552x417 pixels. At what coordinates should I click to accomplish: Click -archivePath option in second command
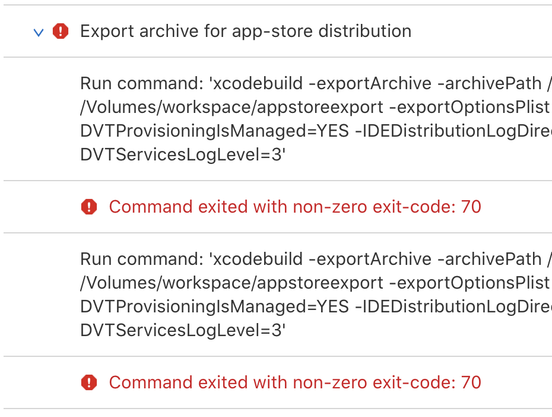point(489,259)
